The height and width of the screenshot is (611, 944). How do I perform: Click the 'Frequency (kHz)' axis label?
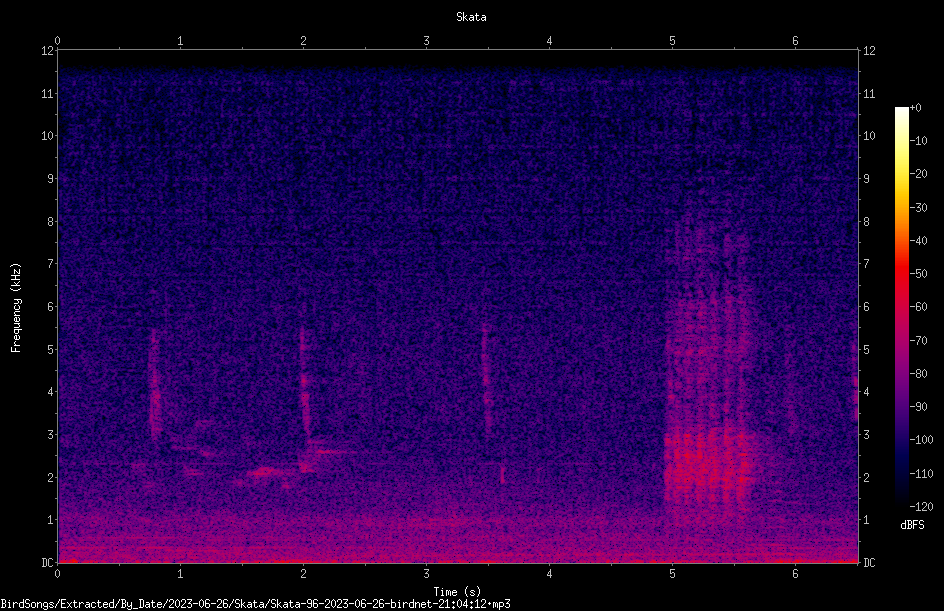tap(16, 307)
